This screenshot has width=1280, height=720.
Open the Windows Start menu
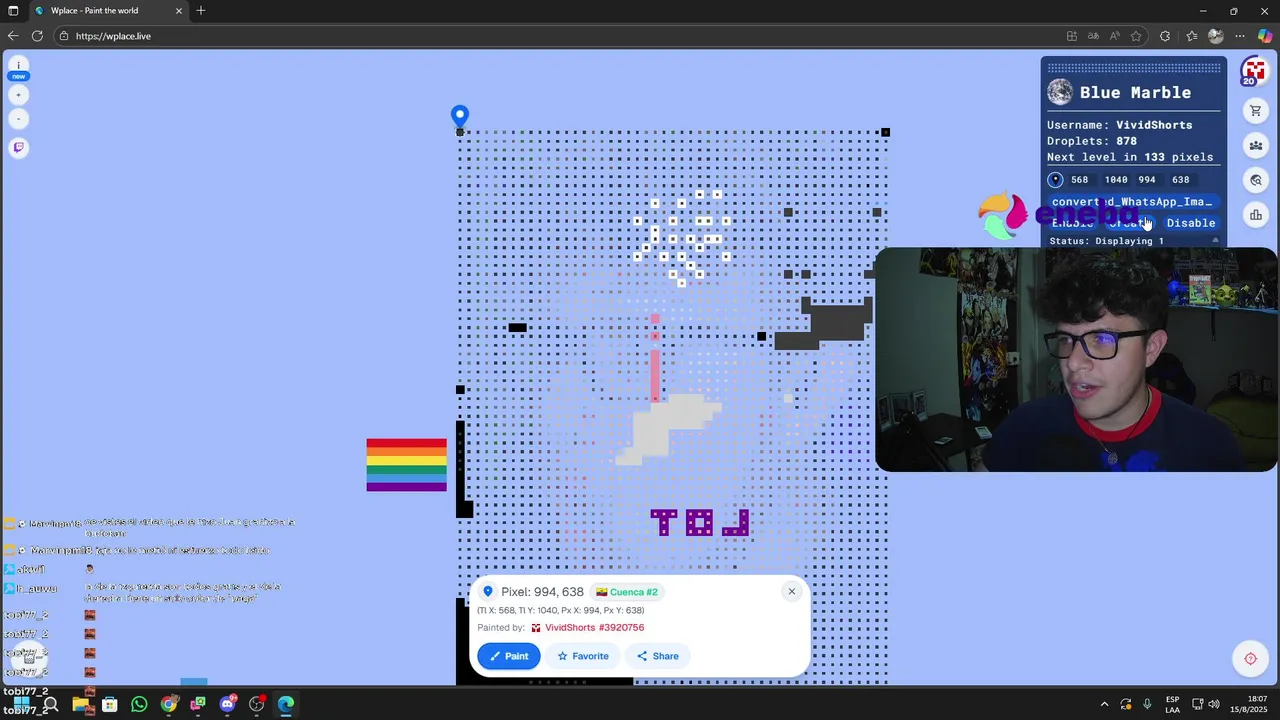click(x=21, y=704)
